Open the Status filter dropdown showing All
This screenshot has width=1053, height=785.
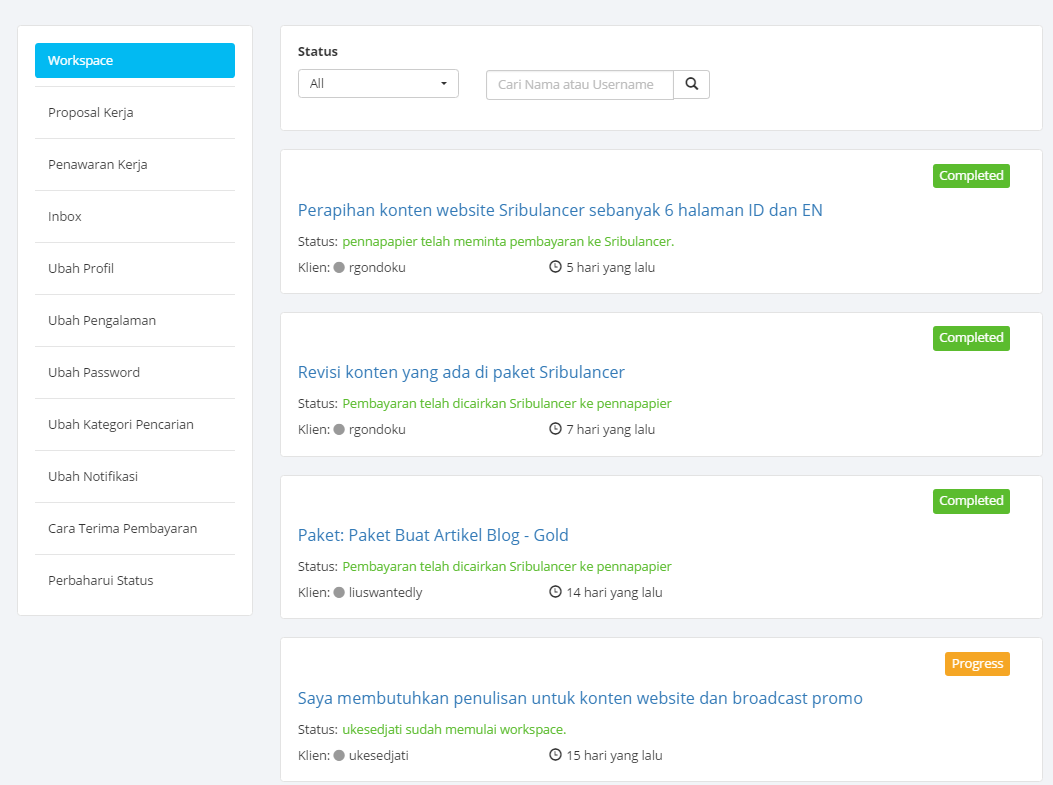pos(378,84)
